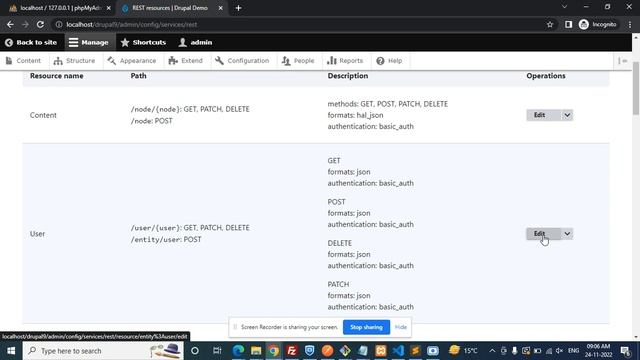Open Task View on the taskbar
The width and height of the screenshot is (640, 360).
(217, 351)
